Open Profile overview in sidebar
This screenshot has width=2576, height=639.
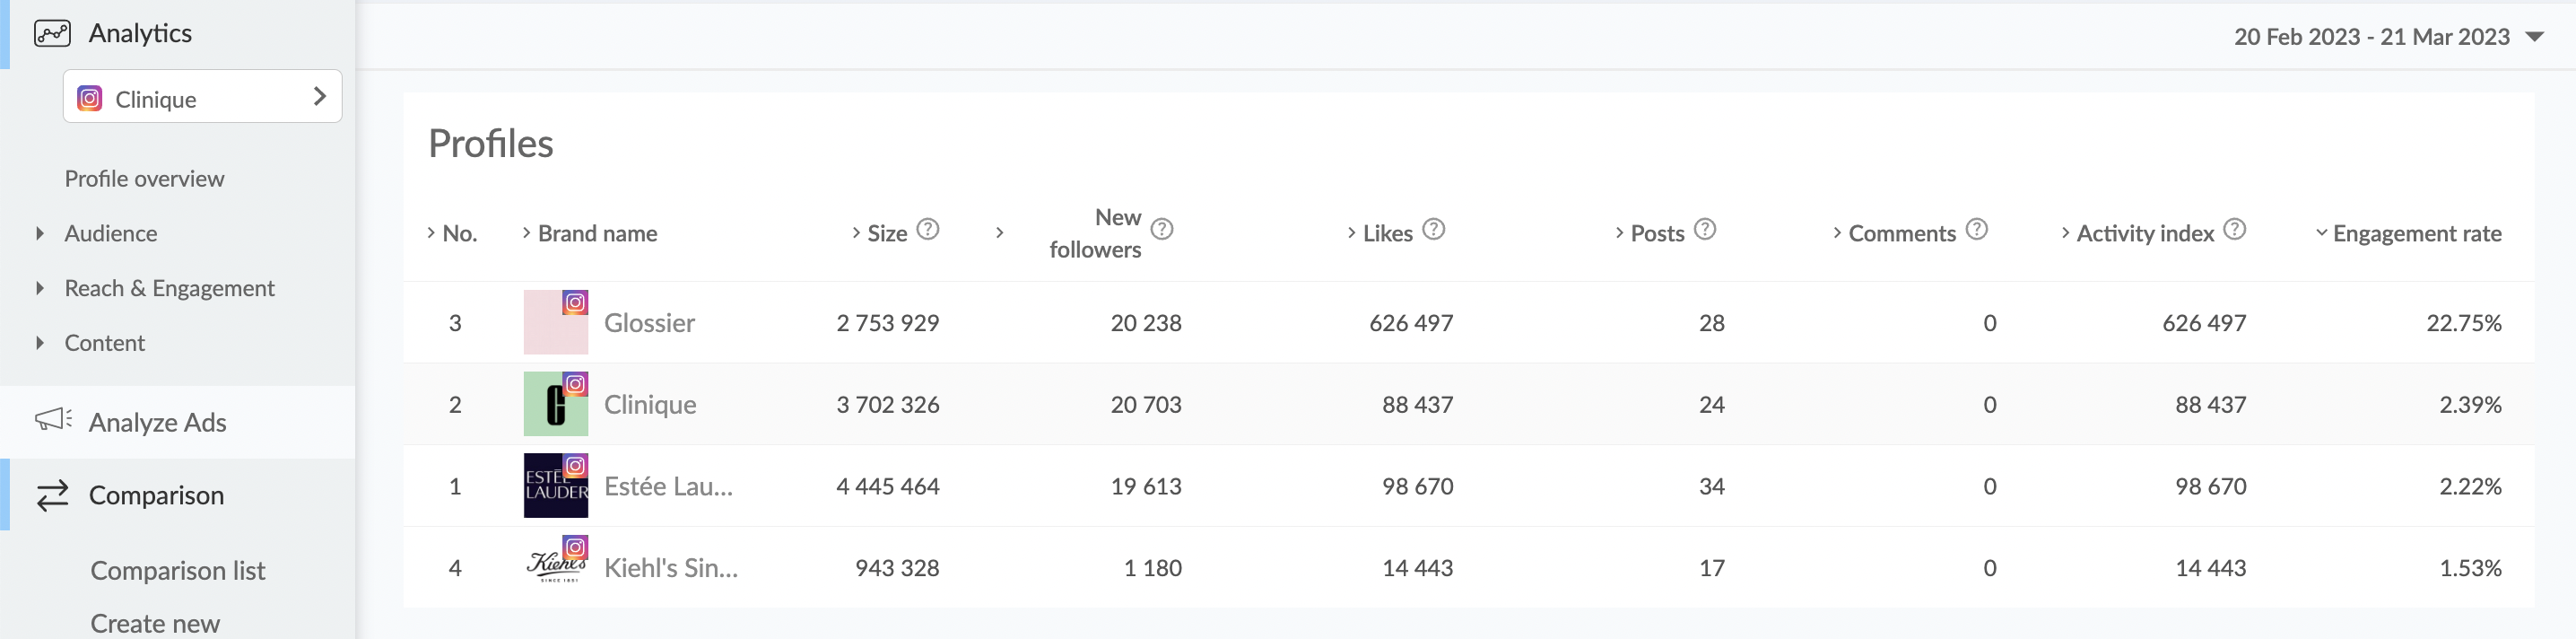tap(144, 179)
